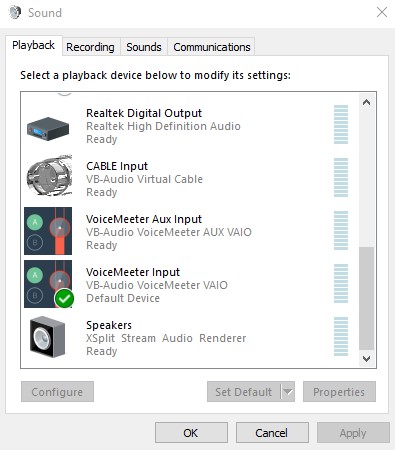Click the VoiceMeeter Input default device icon
The height and width of the screenshot is (450, 395).
[48, 284]
